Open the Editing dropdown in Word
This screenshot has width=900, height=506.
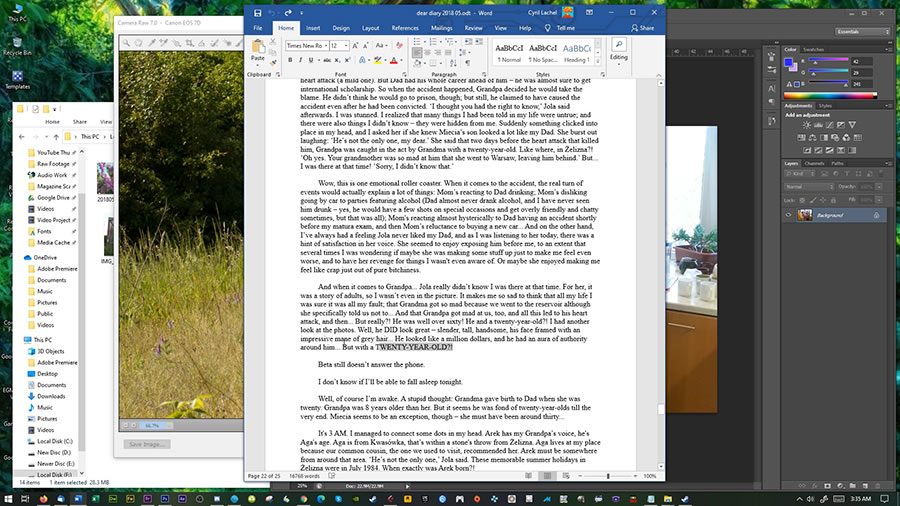619,52
